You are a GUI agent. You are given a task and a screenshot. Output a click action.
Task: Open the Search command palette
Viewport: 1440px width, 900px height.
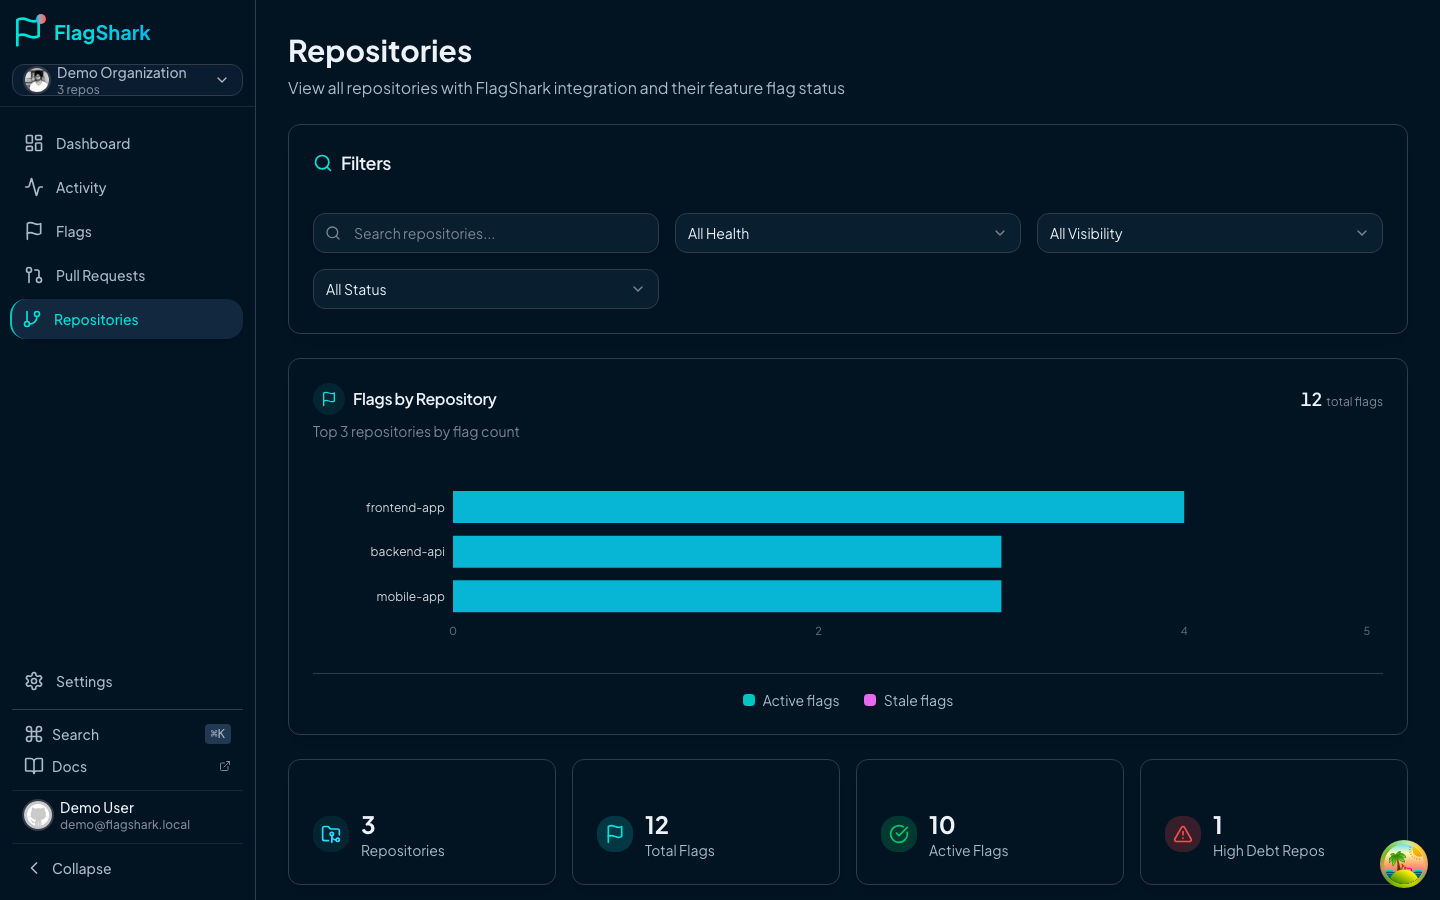[x=76, y=734]
